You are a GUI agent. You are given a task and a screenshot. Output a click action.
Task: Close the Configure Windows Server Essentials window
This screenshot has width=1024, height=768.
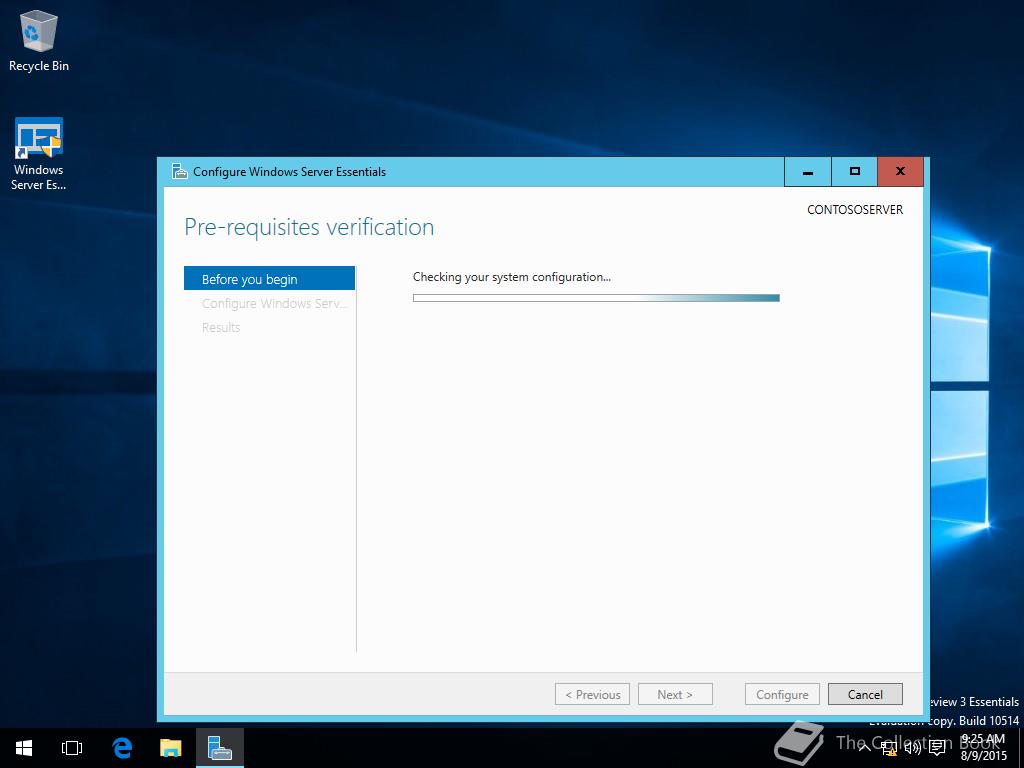(901, 172)
